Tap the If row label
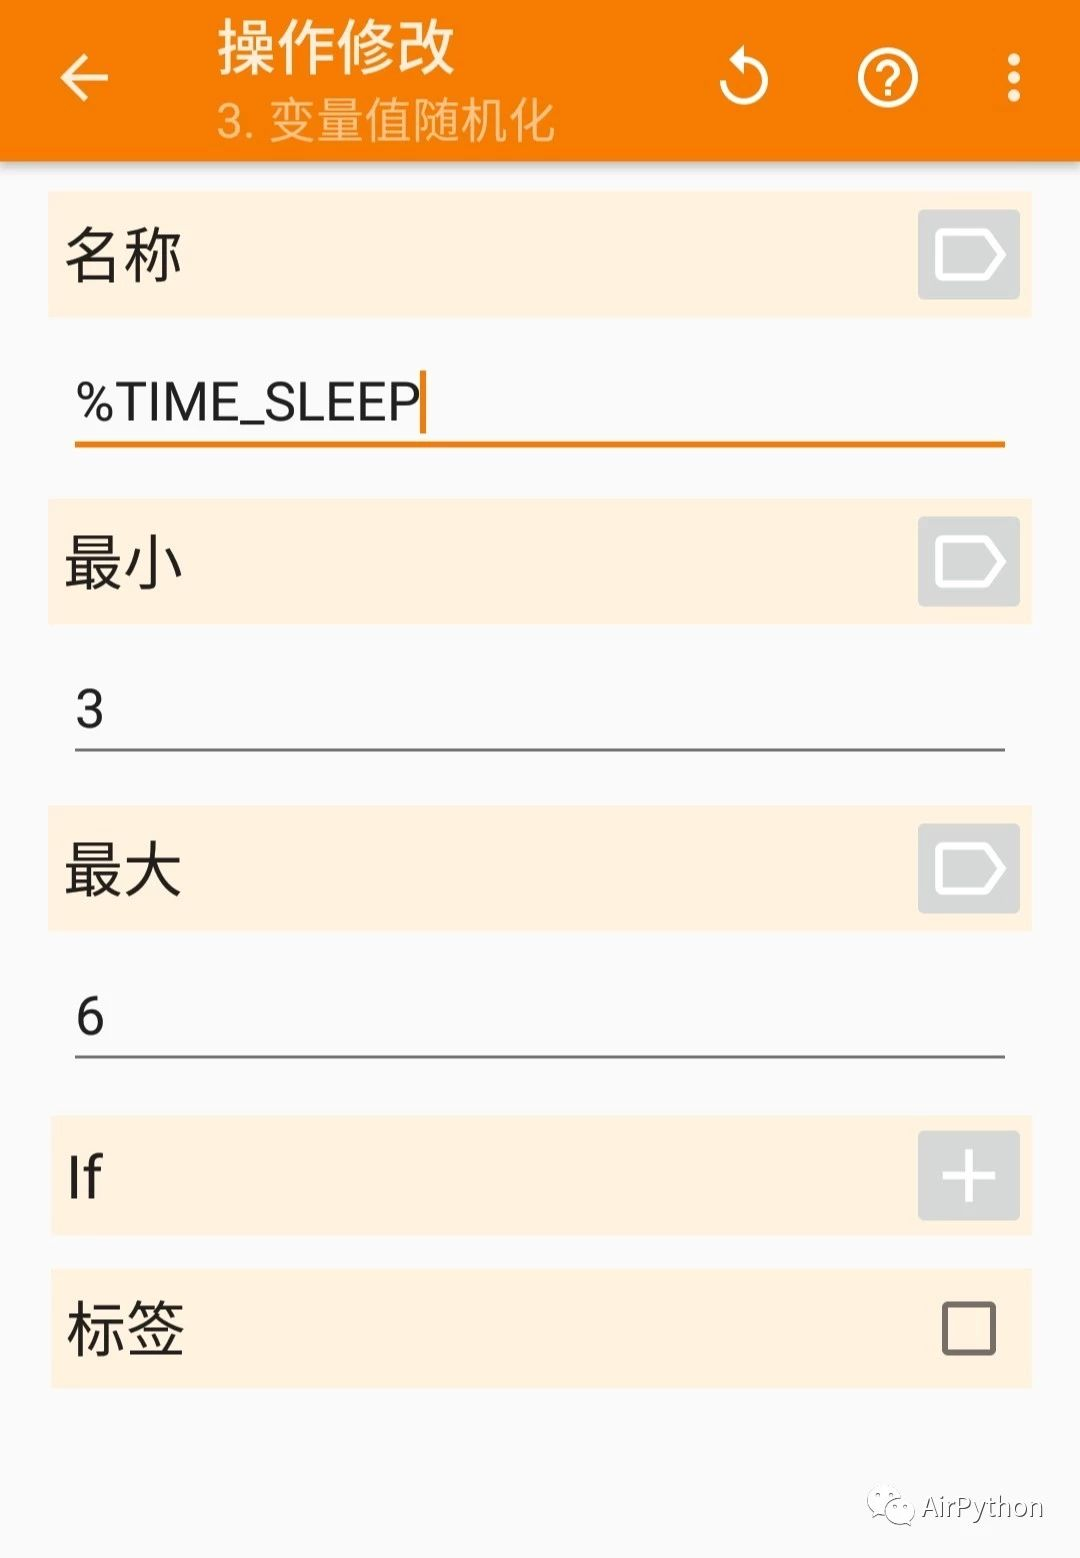The height and width of the screenshot is (1558, 1080). pyautogui.click(x=85, y=1176)
